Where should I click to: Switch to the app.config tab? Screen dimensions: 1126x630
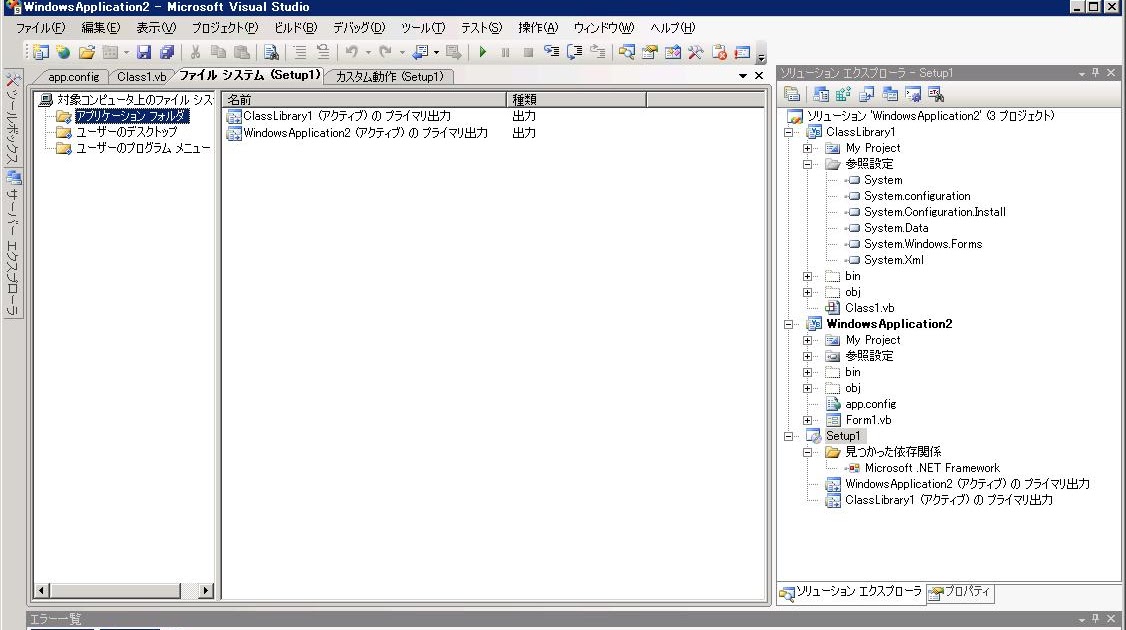click(73, 77)
